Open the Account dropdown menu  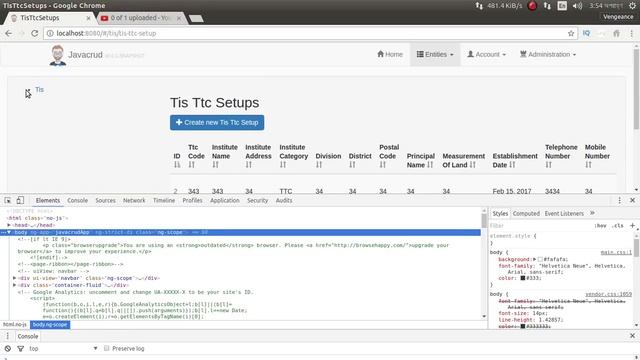coord(487,54)
